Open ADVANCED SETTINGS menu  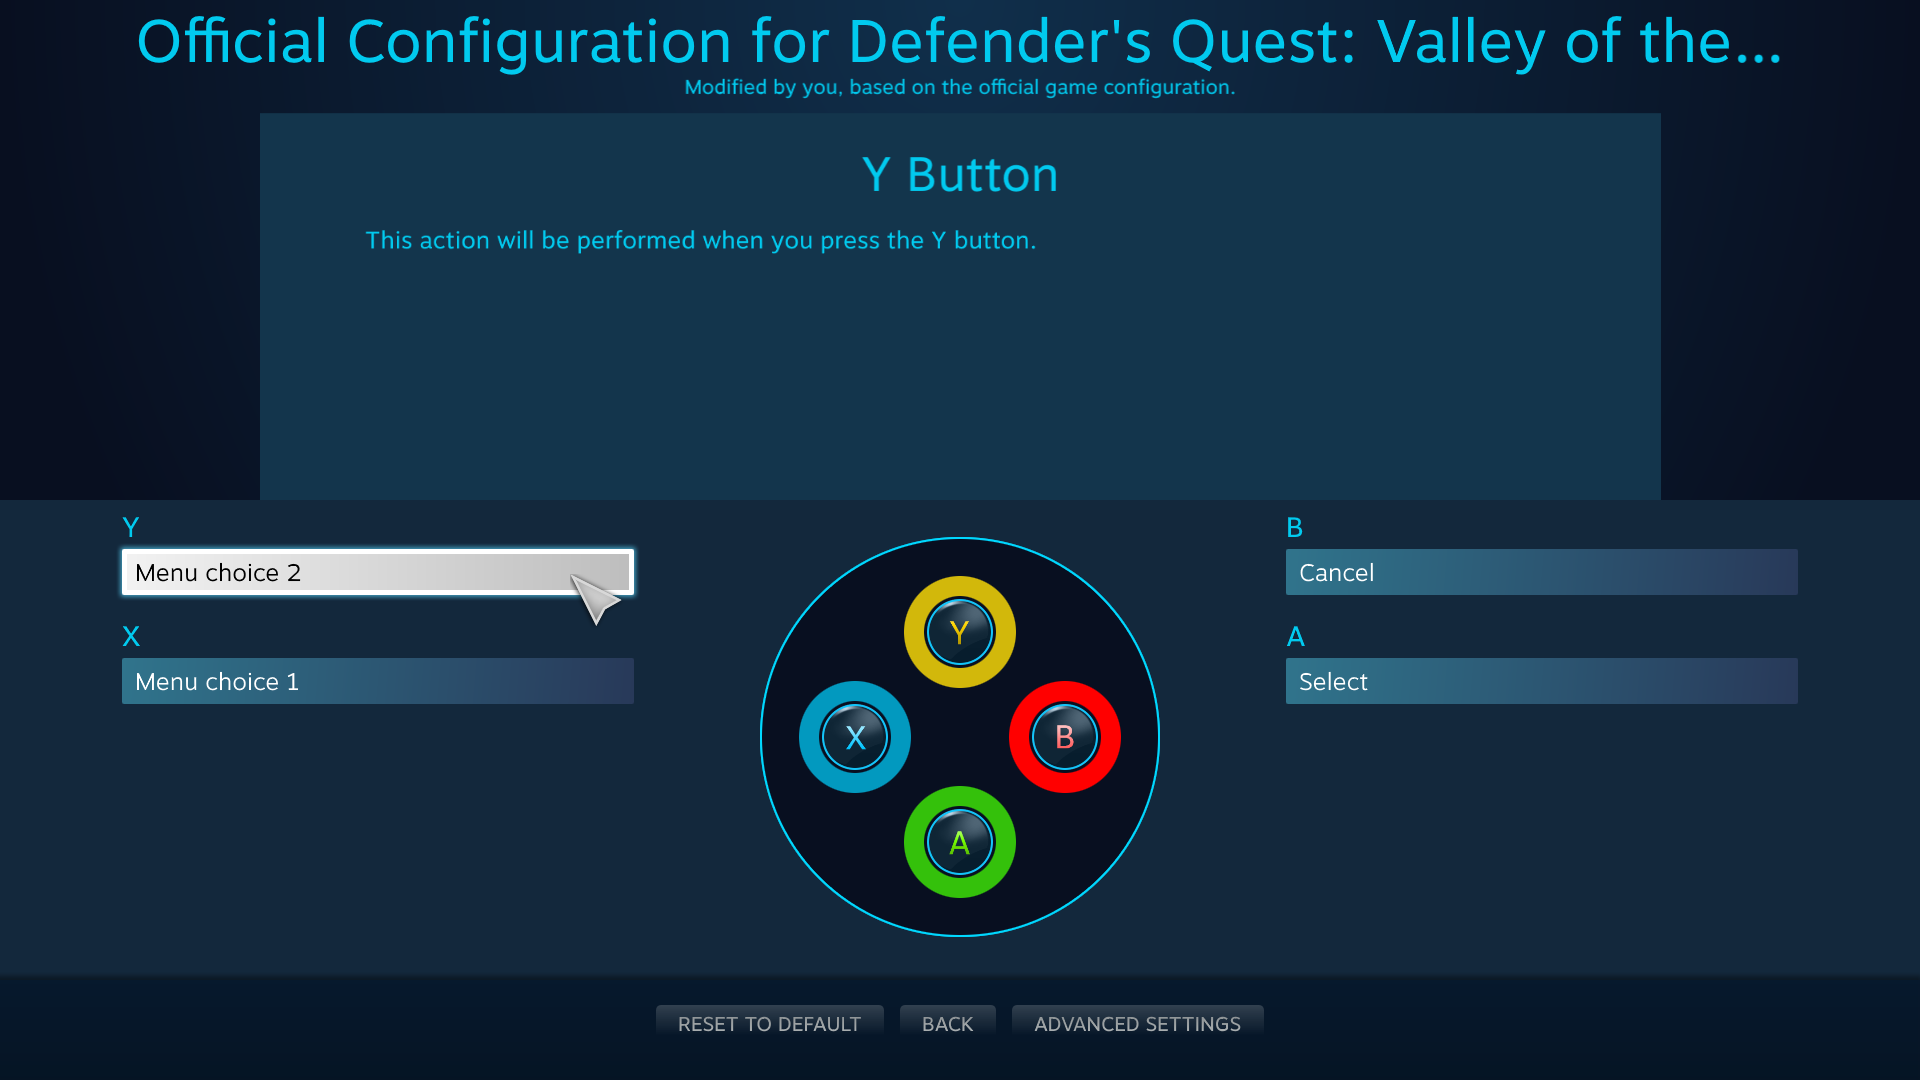[1137, 1023]
